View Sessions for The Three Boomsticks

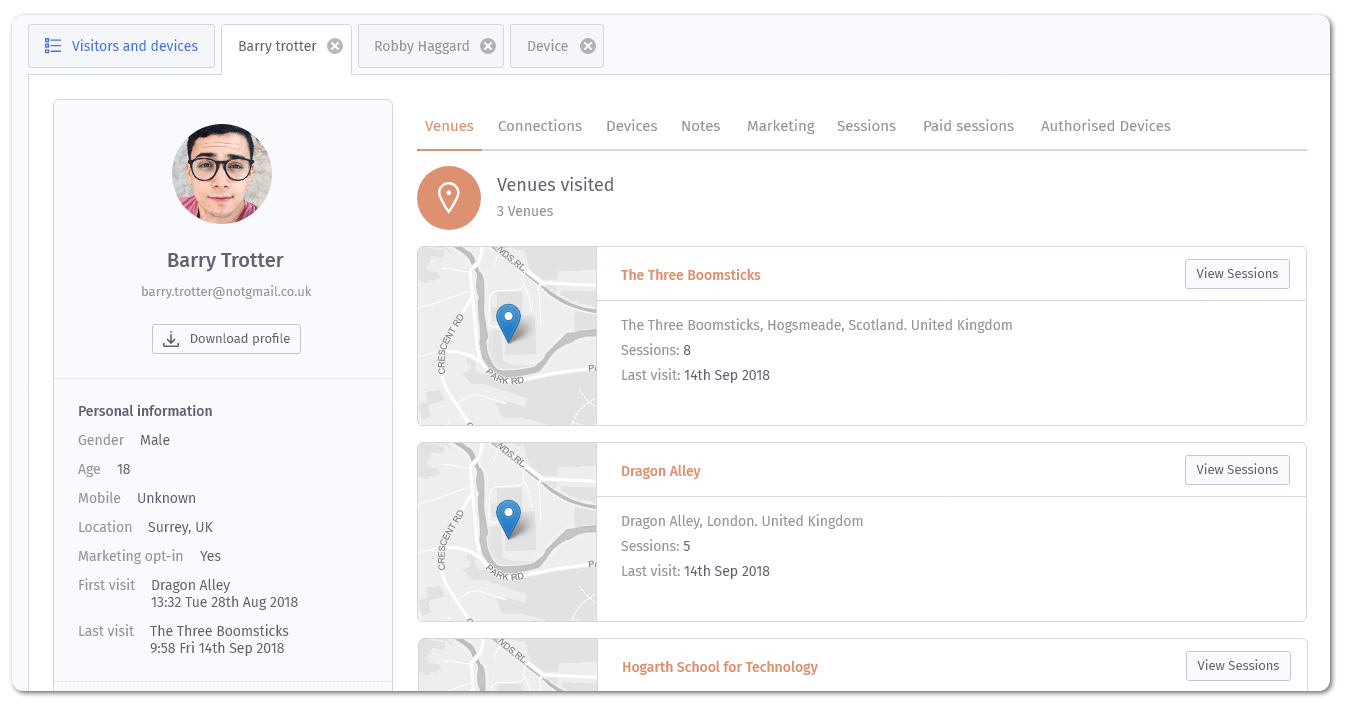pos(1237,273)
